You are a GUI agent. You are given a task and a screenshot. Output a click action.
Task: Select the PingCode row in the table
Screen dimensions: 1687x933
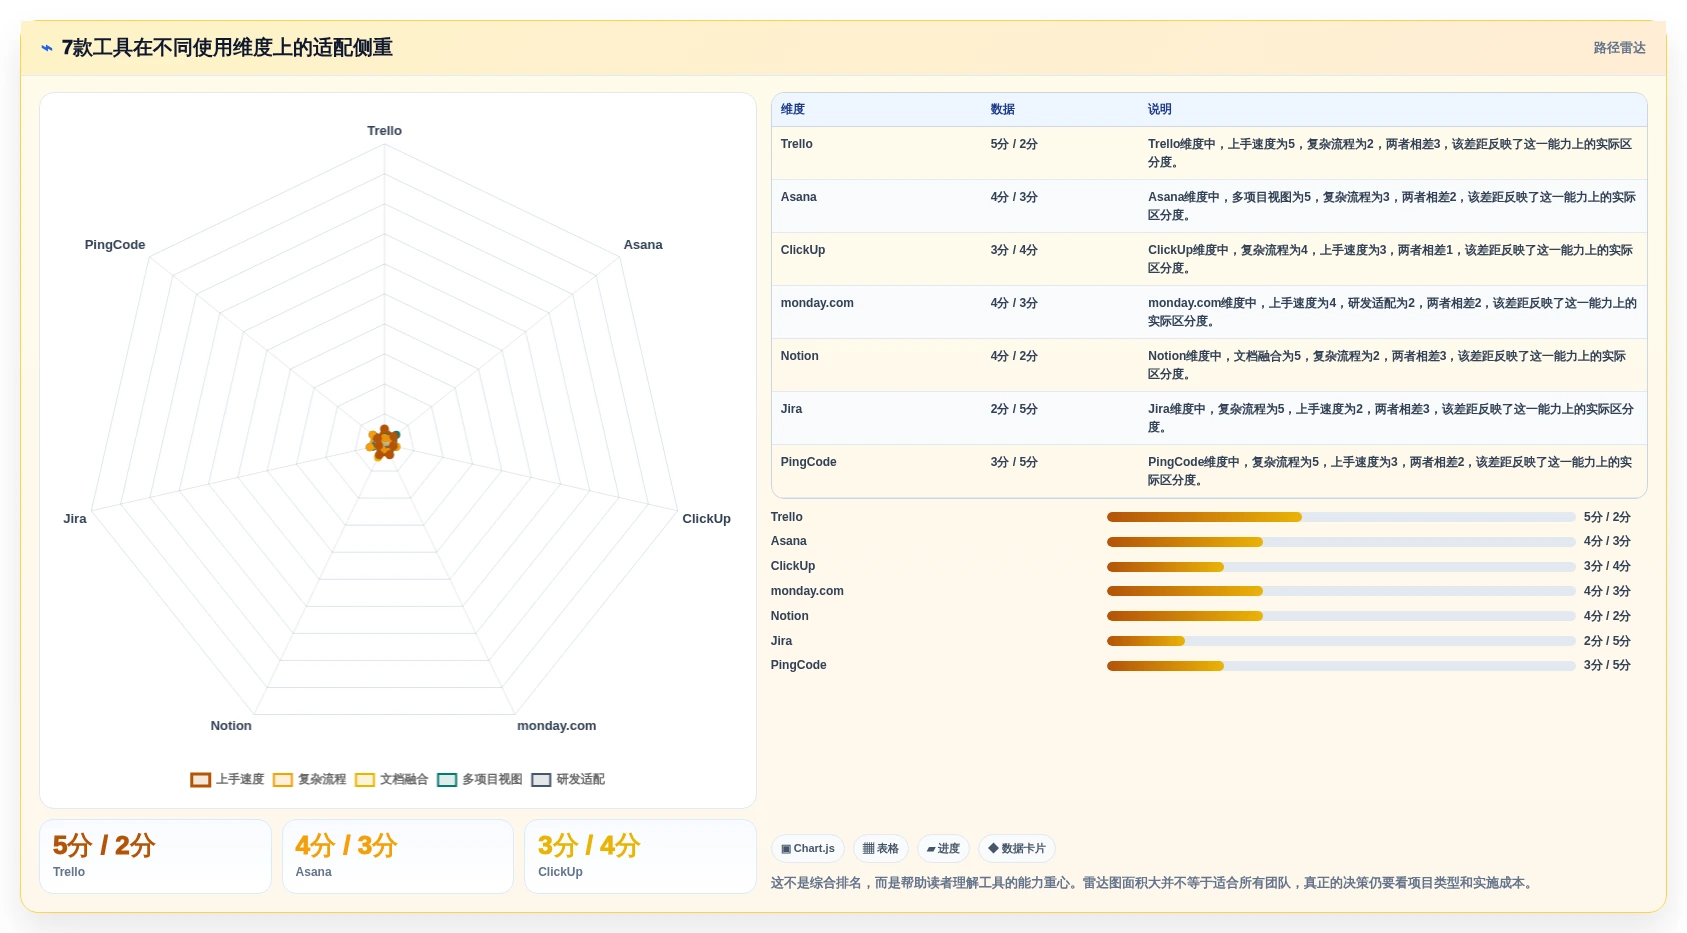1209,471
